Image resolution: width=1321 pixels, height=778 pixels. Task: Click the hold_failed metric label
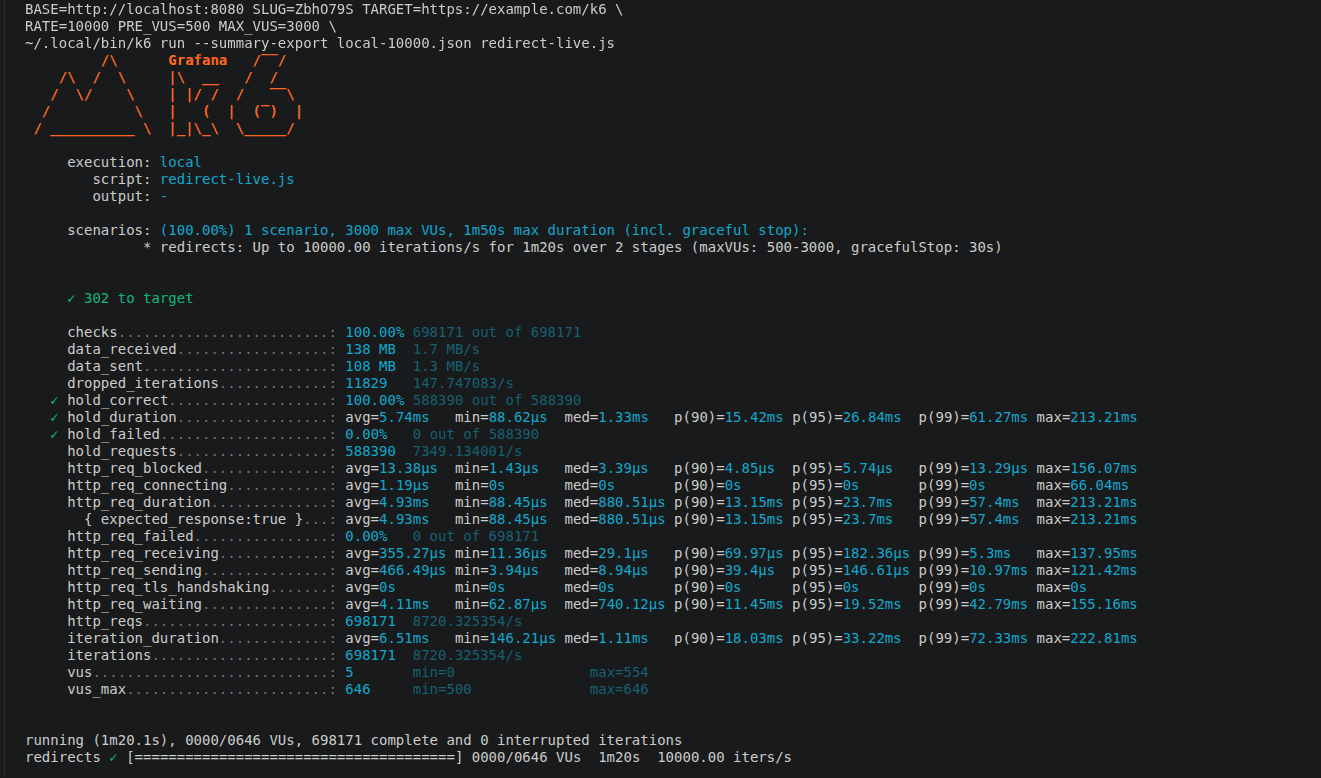click(113, 434)
